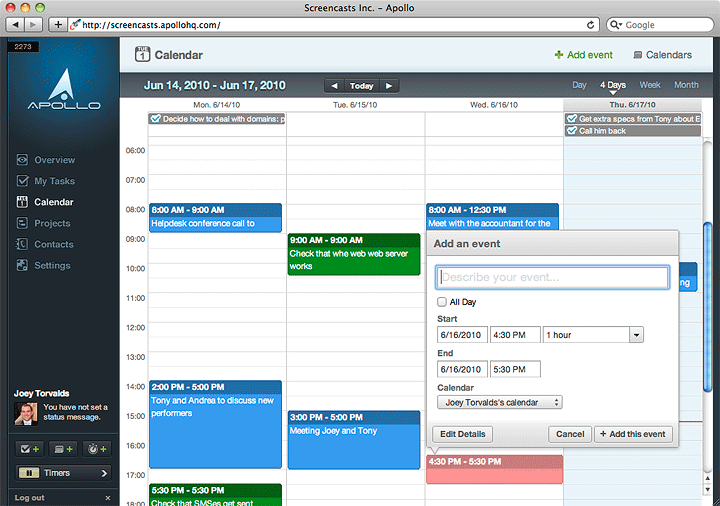
Task: Click Add this event button
Action: [x=633, y=434]
